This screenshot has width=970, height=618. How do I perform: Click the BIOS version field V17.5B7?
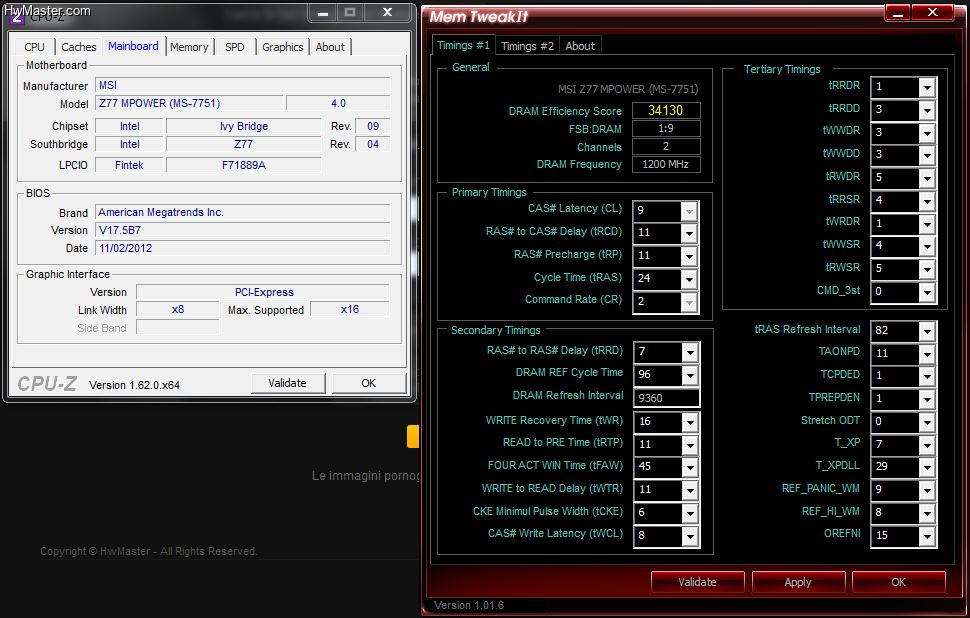click(242, 230)
